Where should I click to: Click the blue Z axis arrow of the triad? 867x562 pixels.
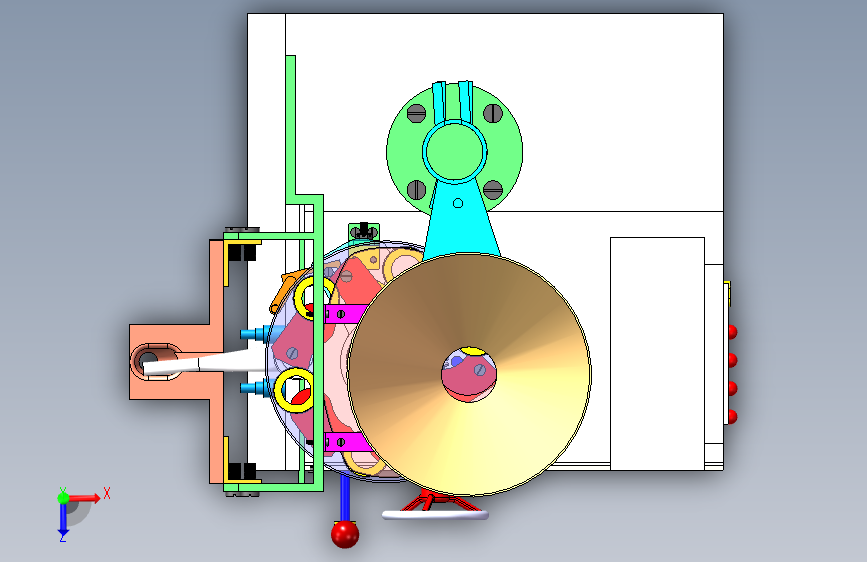63,520
